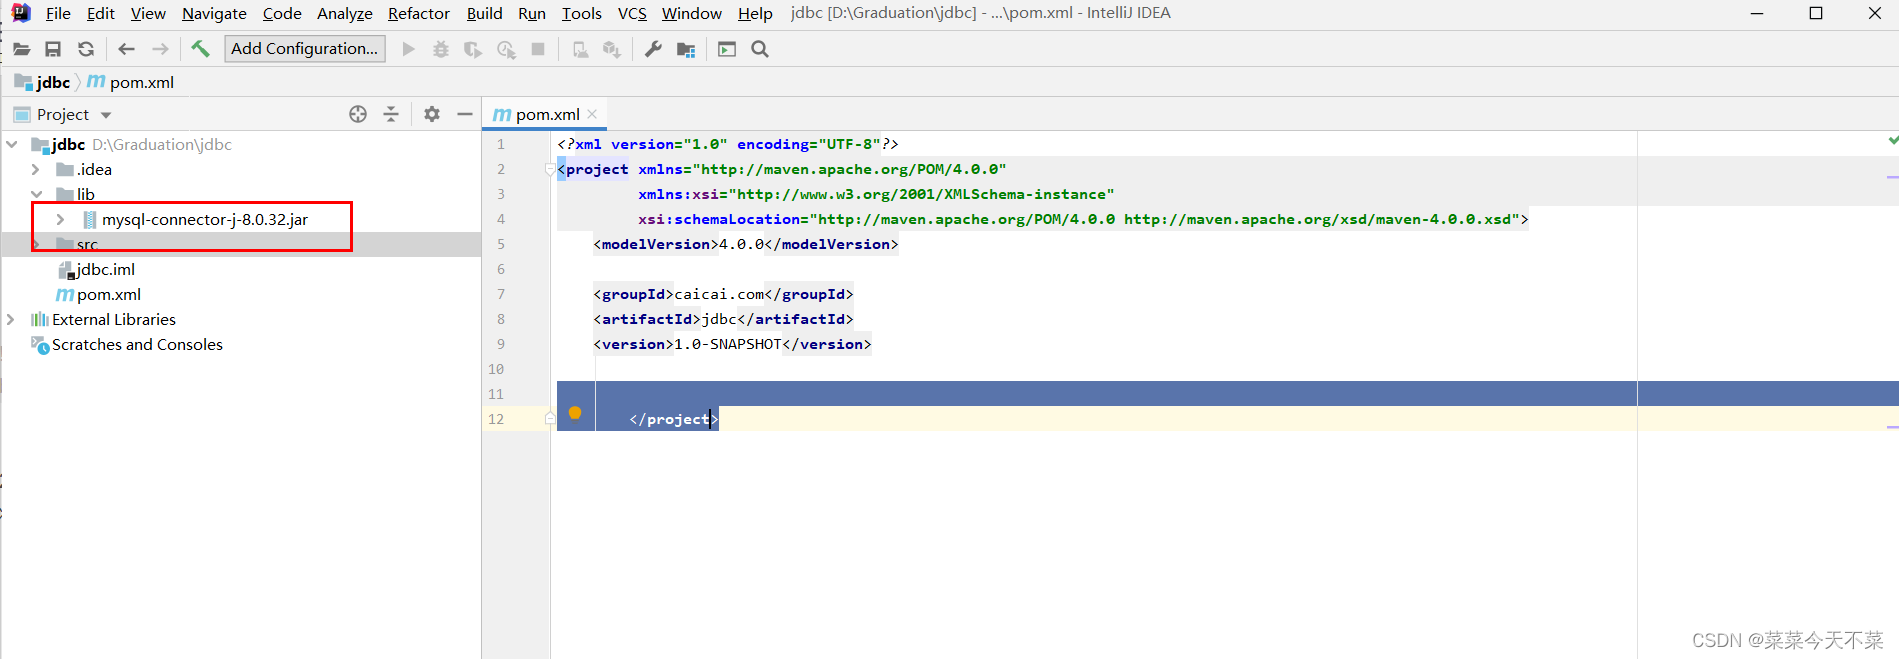1899x659 pixels.
Task: Click the Run with Coverage icon
Action: click(473, 49)
